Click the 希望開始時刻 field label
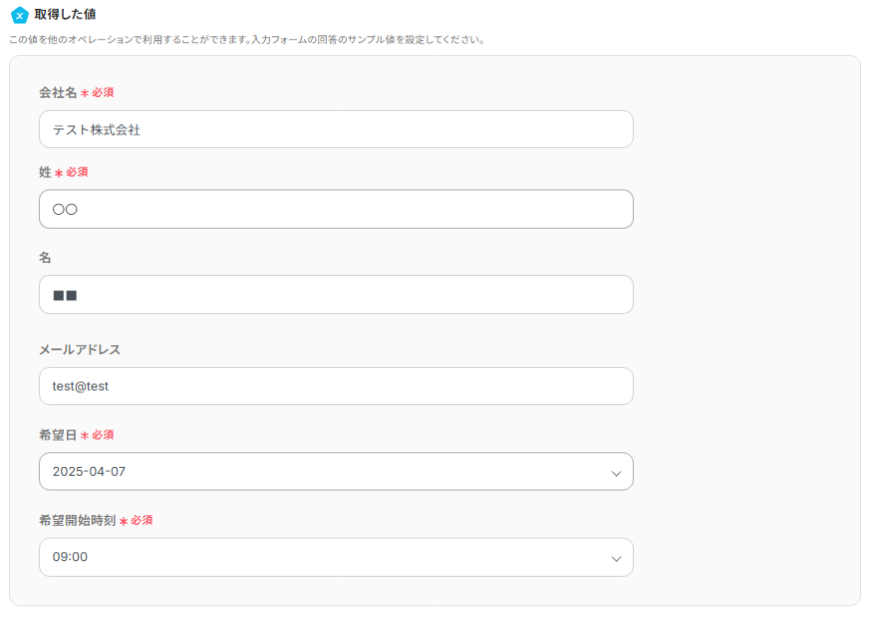 pyautogui.click(x=77, y=521)
